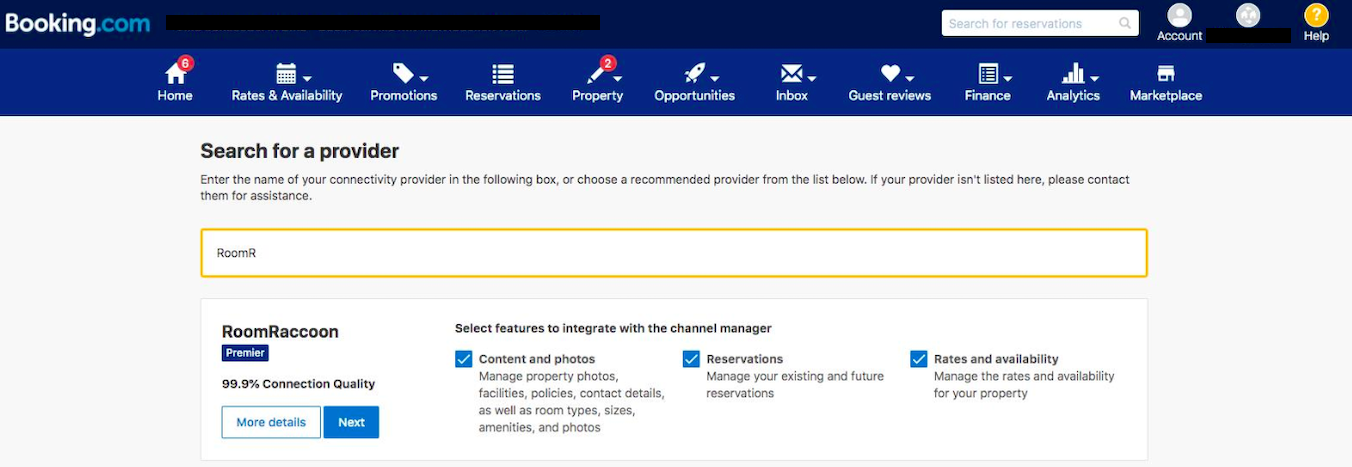Image resolution: width=1352 pixels, height=467 pixels.
Task: Open Home via the house icon
Action: pyautogui.click(x=175, y=73)
